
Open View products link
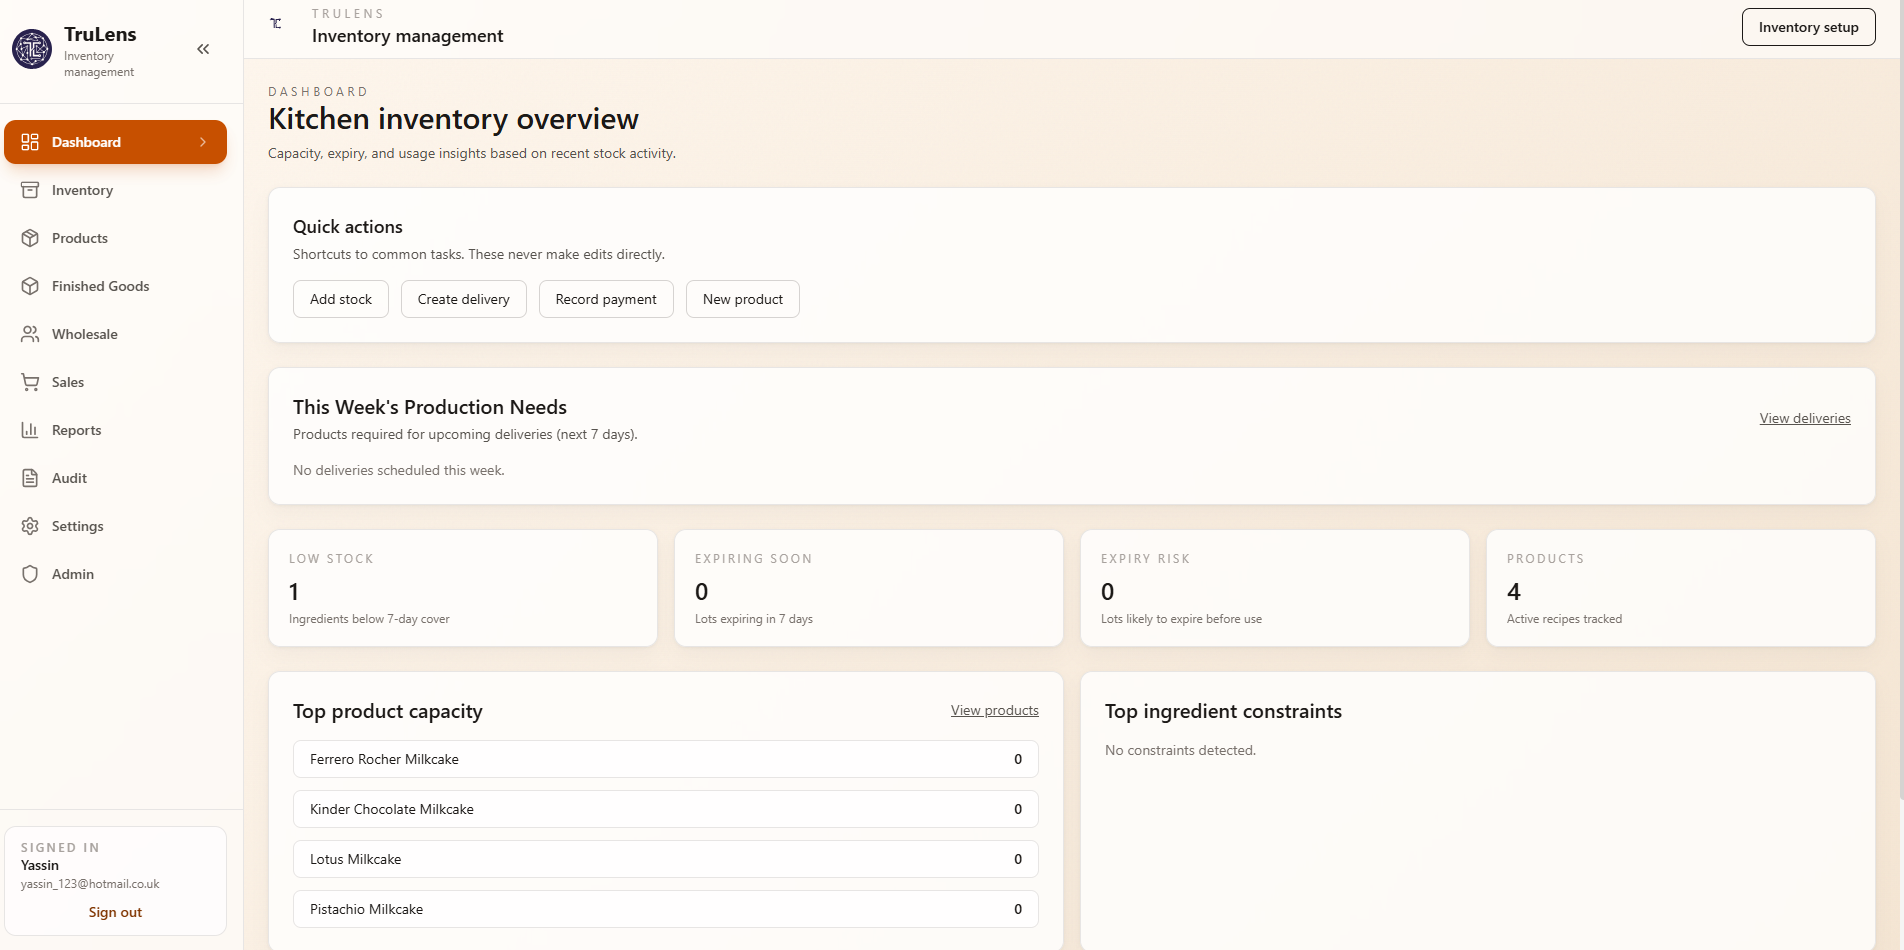click(994, 710)
